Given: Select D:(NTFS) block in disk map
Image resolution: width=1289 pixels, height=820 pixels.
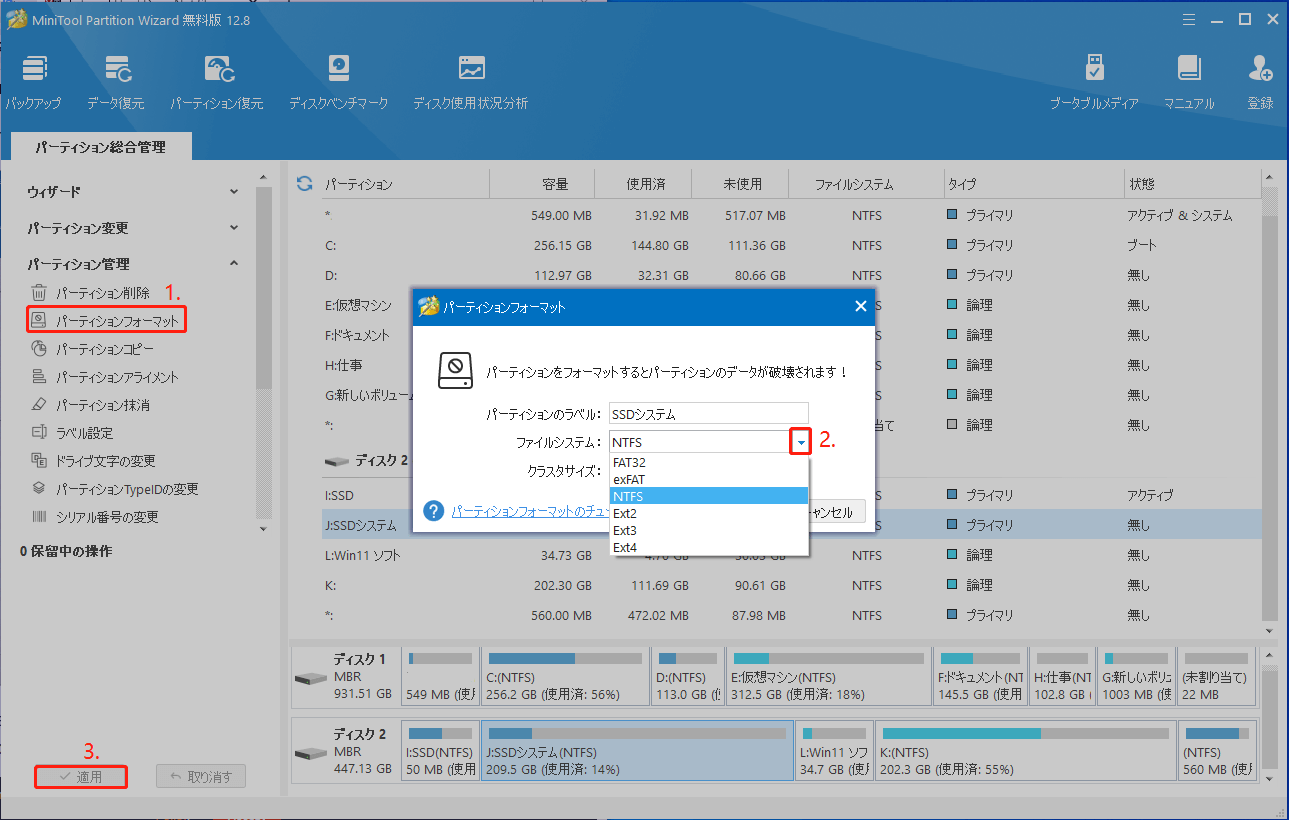Looking at the screenshot, I should pos(687,677).
